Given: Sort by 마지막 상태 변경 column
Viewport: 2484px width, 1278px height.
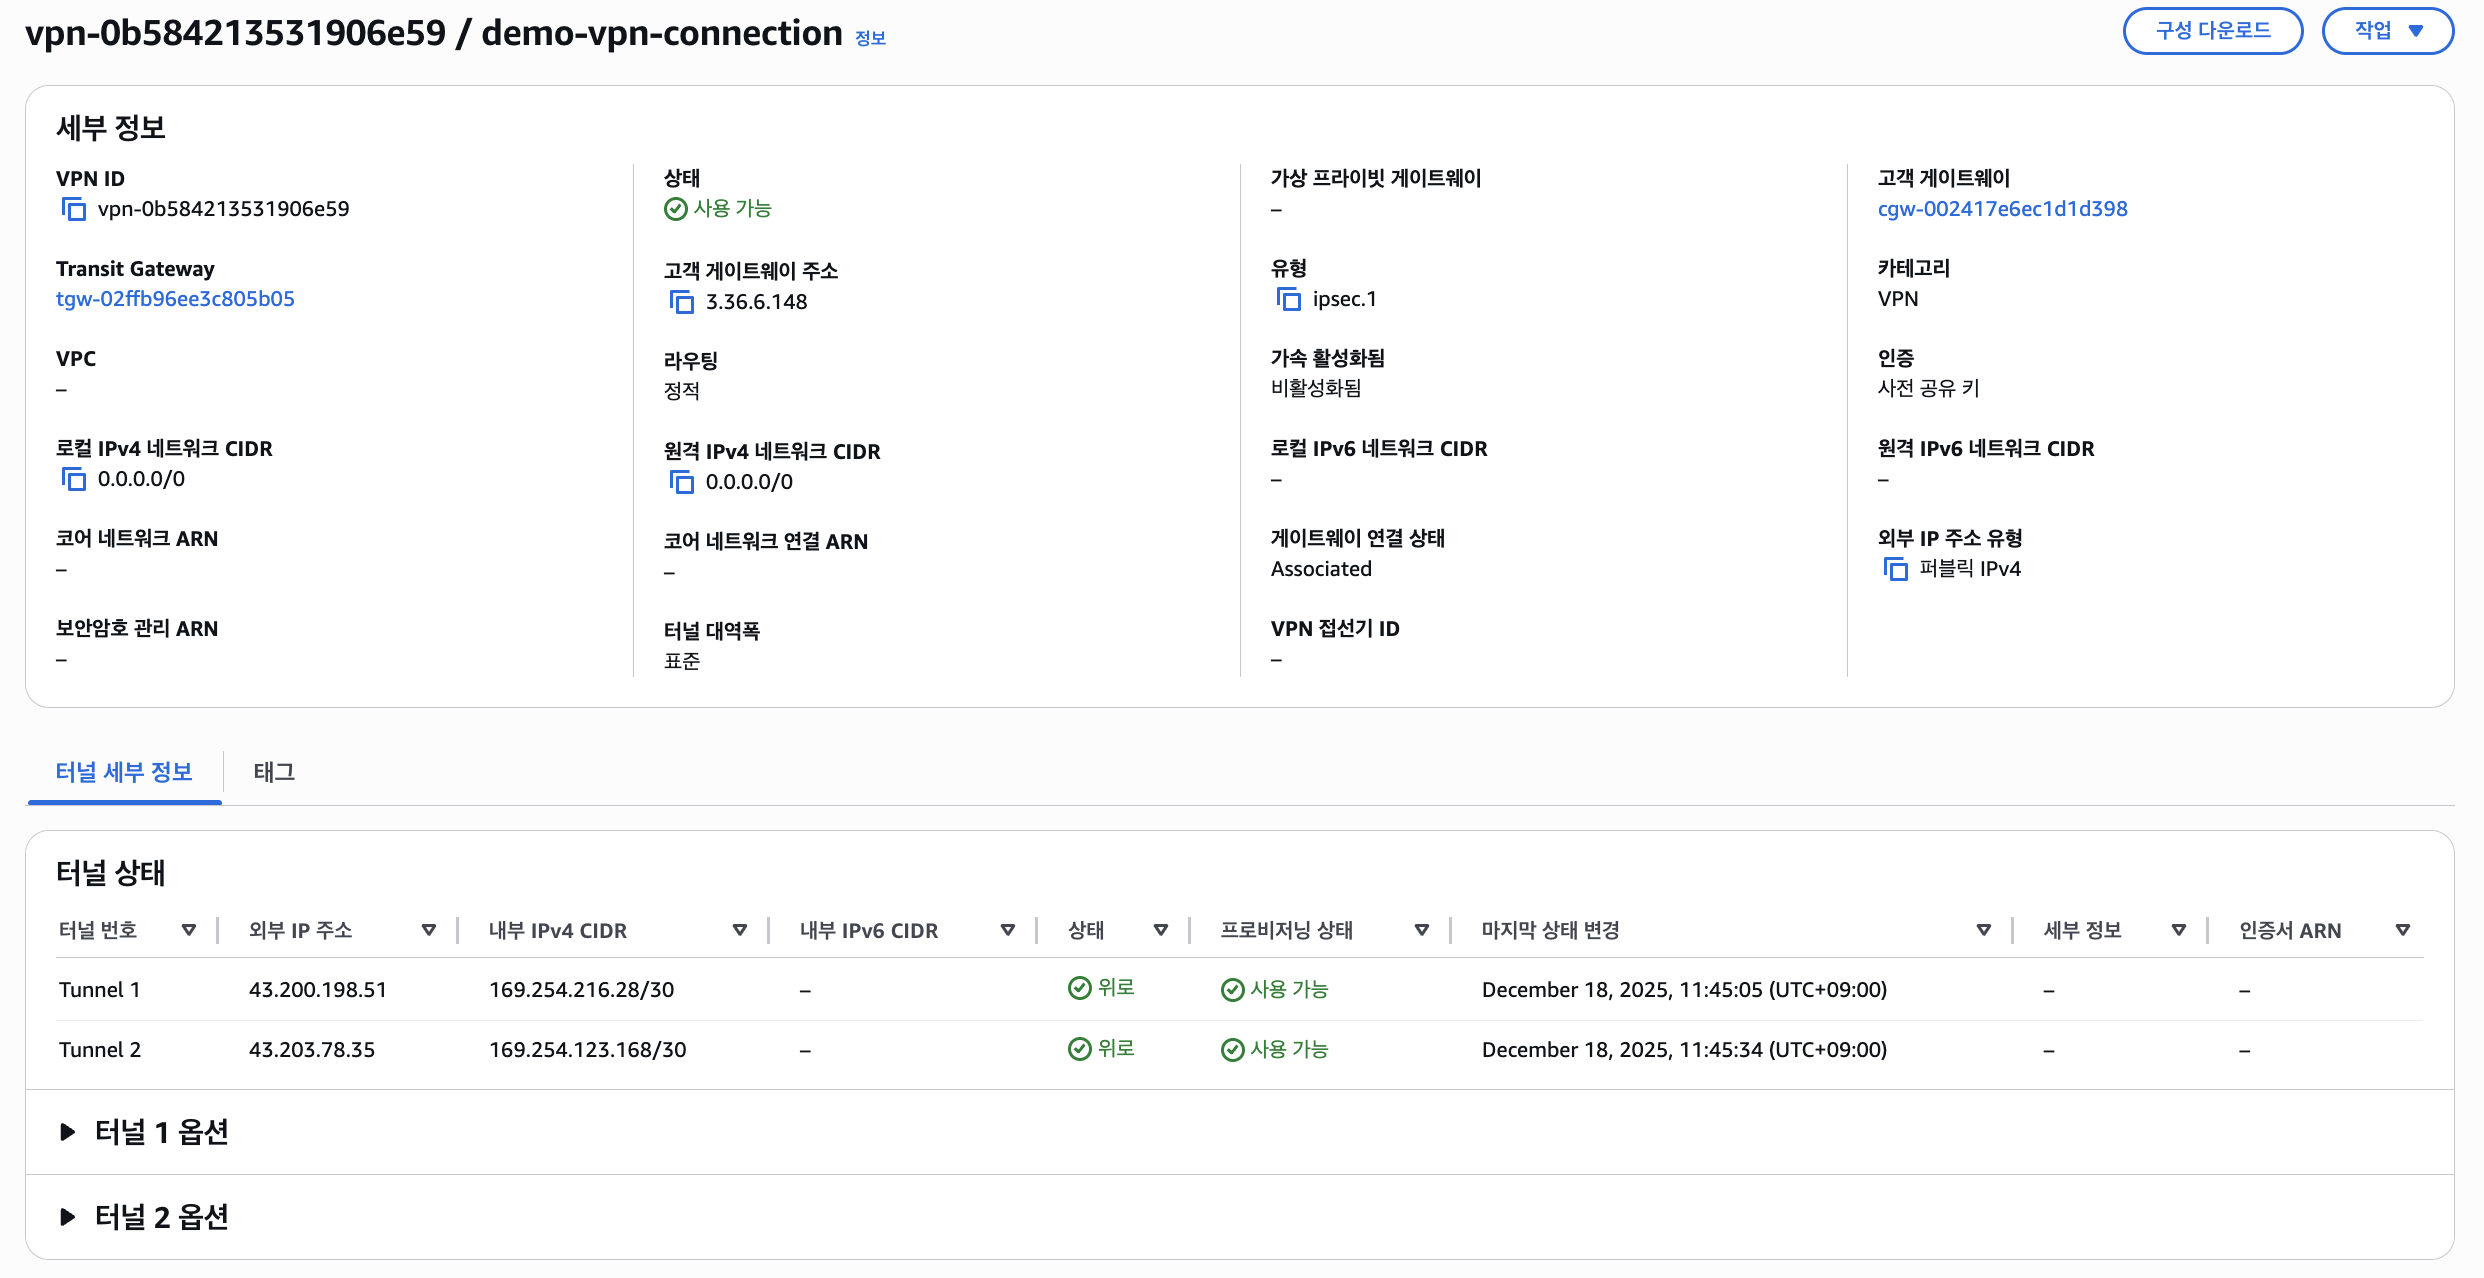Looking at the screenshot, I should tap(1983, 930).
